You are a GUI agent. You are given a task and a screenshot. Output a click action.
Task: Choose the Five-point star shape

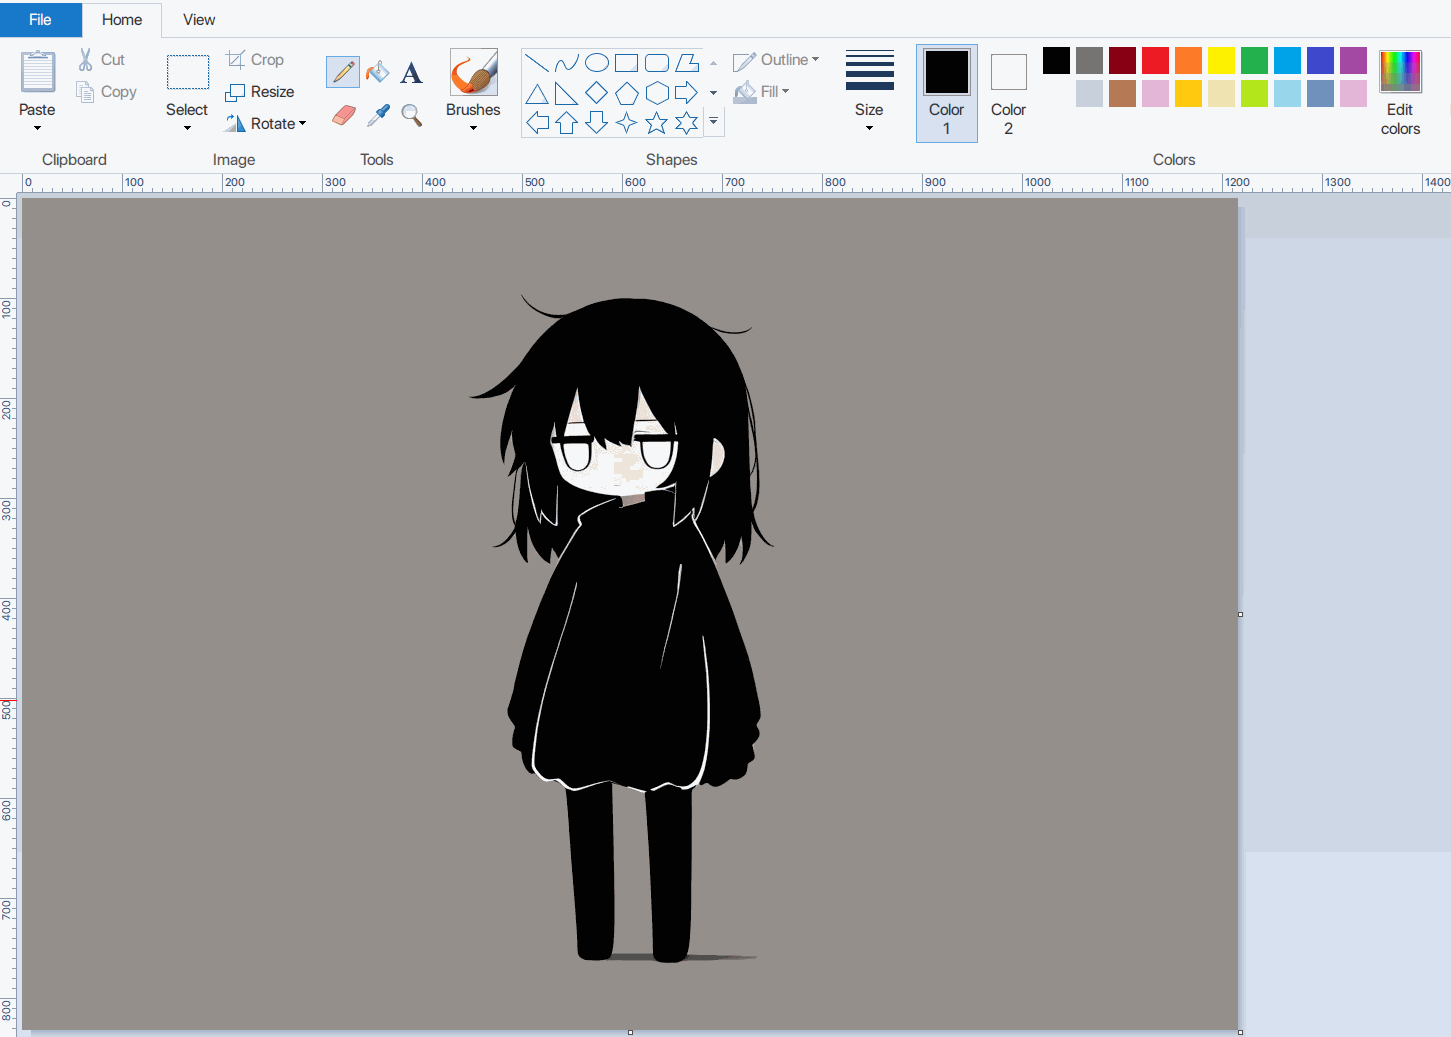[657, 122]
